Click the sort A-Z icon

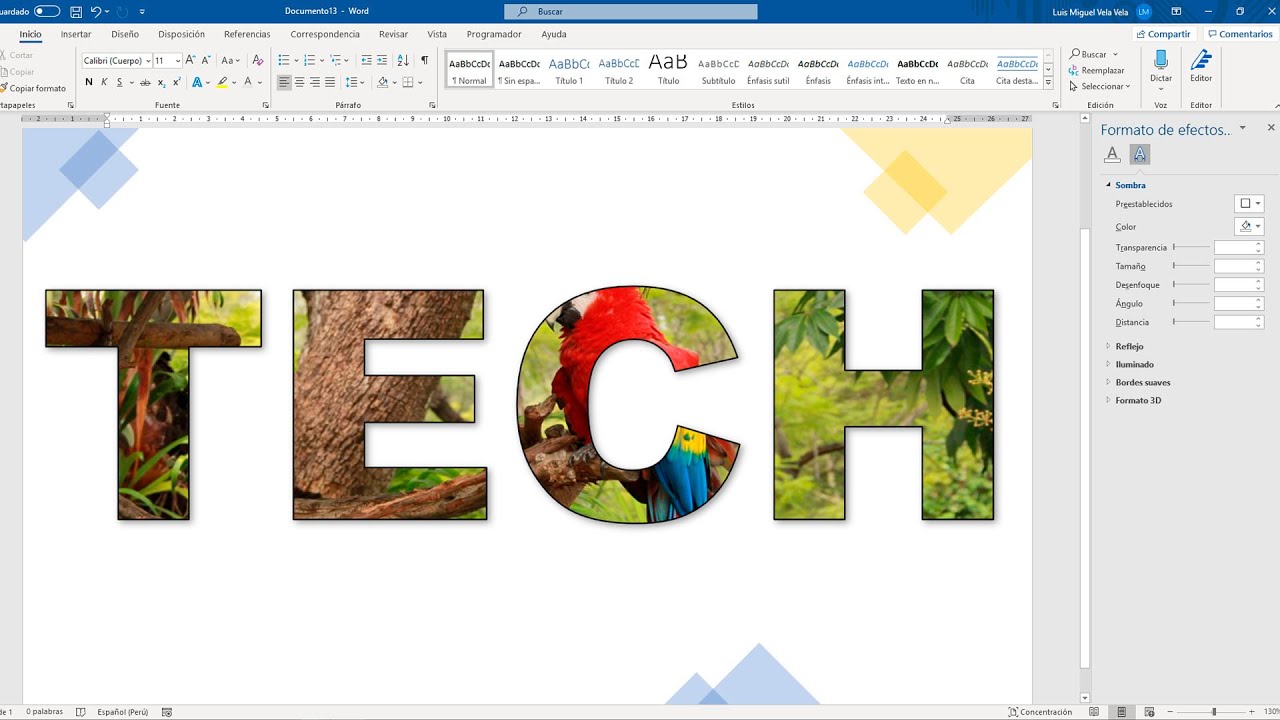(405, 61)
